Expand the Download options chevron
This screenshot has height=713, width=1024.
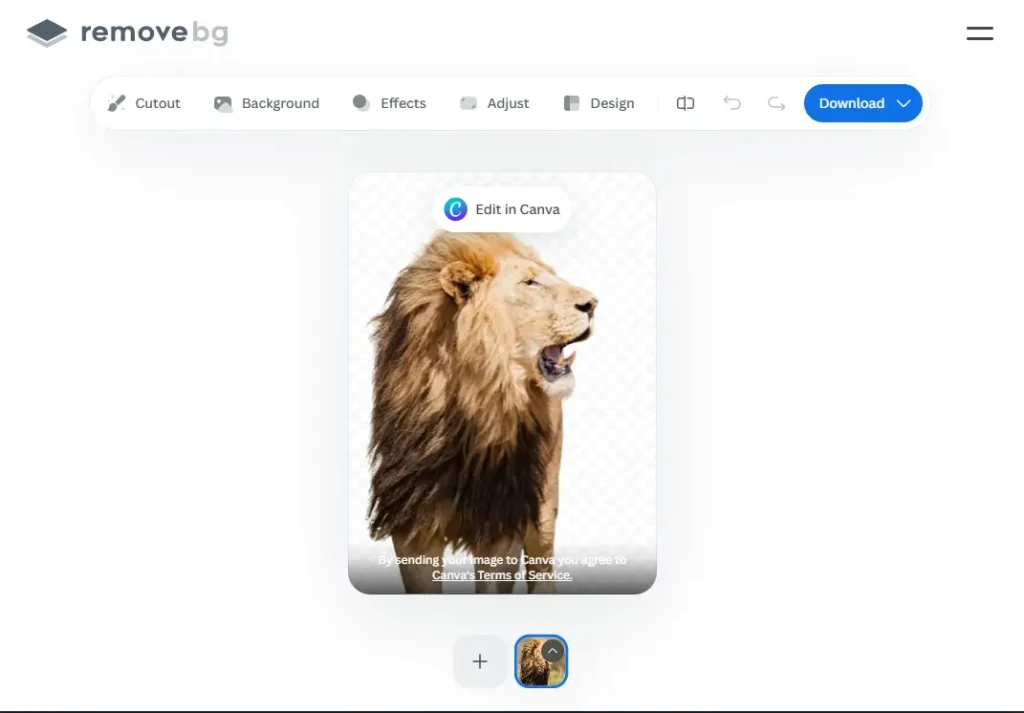point(904,103)
